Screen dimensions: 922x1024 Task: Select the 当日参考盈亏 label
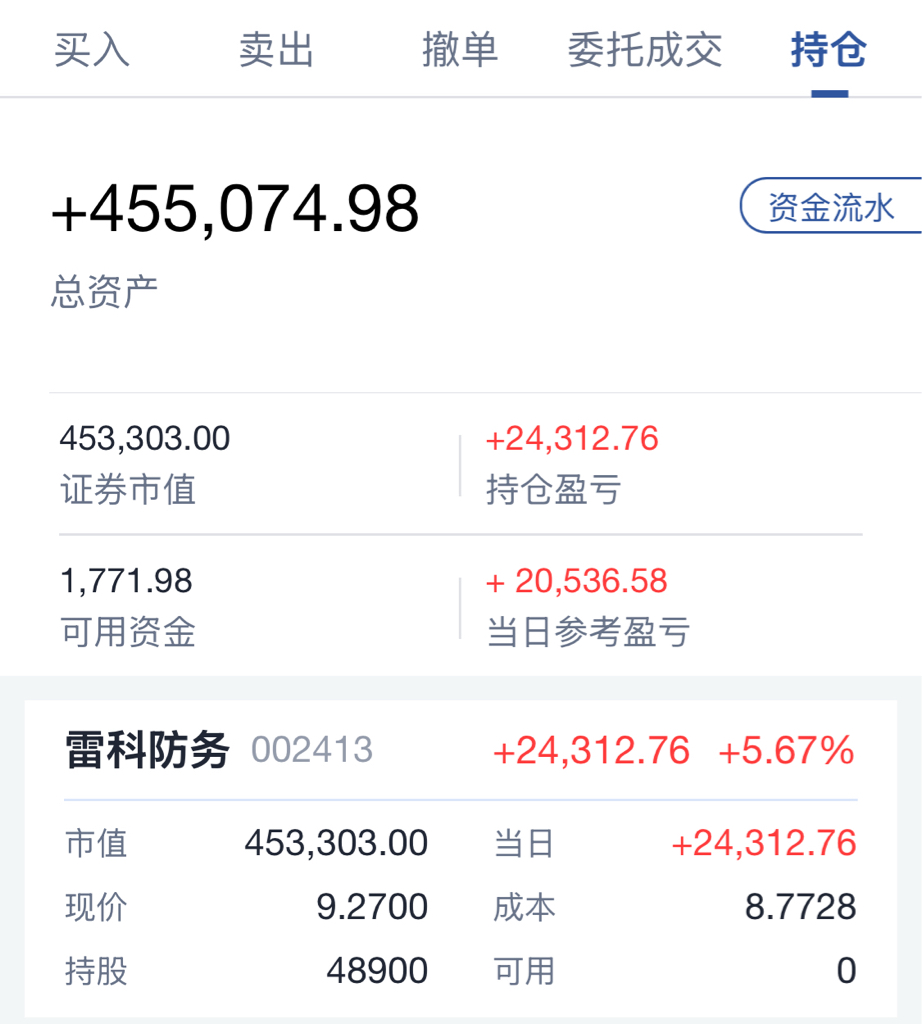pos(588,632)
